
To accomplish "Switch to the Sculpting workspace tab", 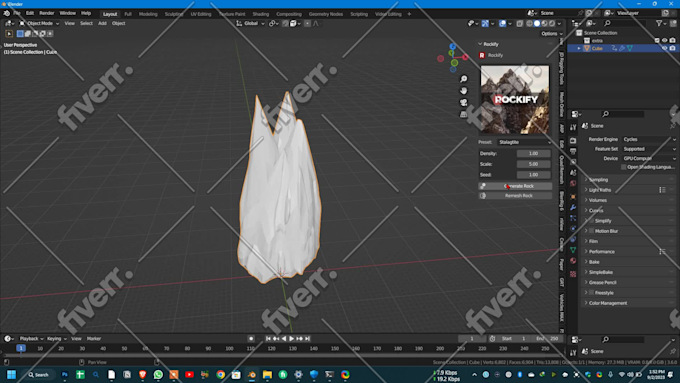I will click(173, 14).
